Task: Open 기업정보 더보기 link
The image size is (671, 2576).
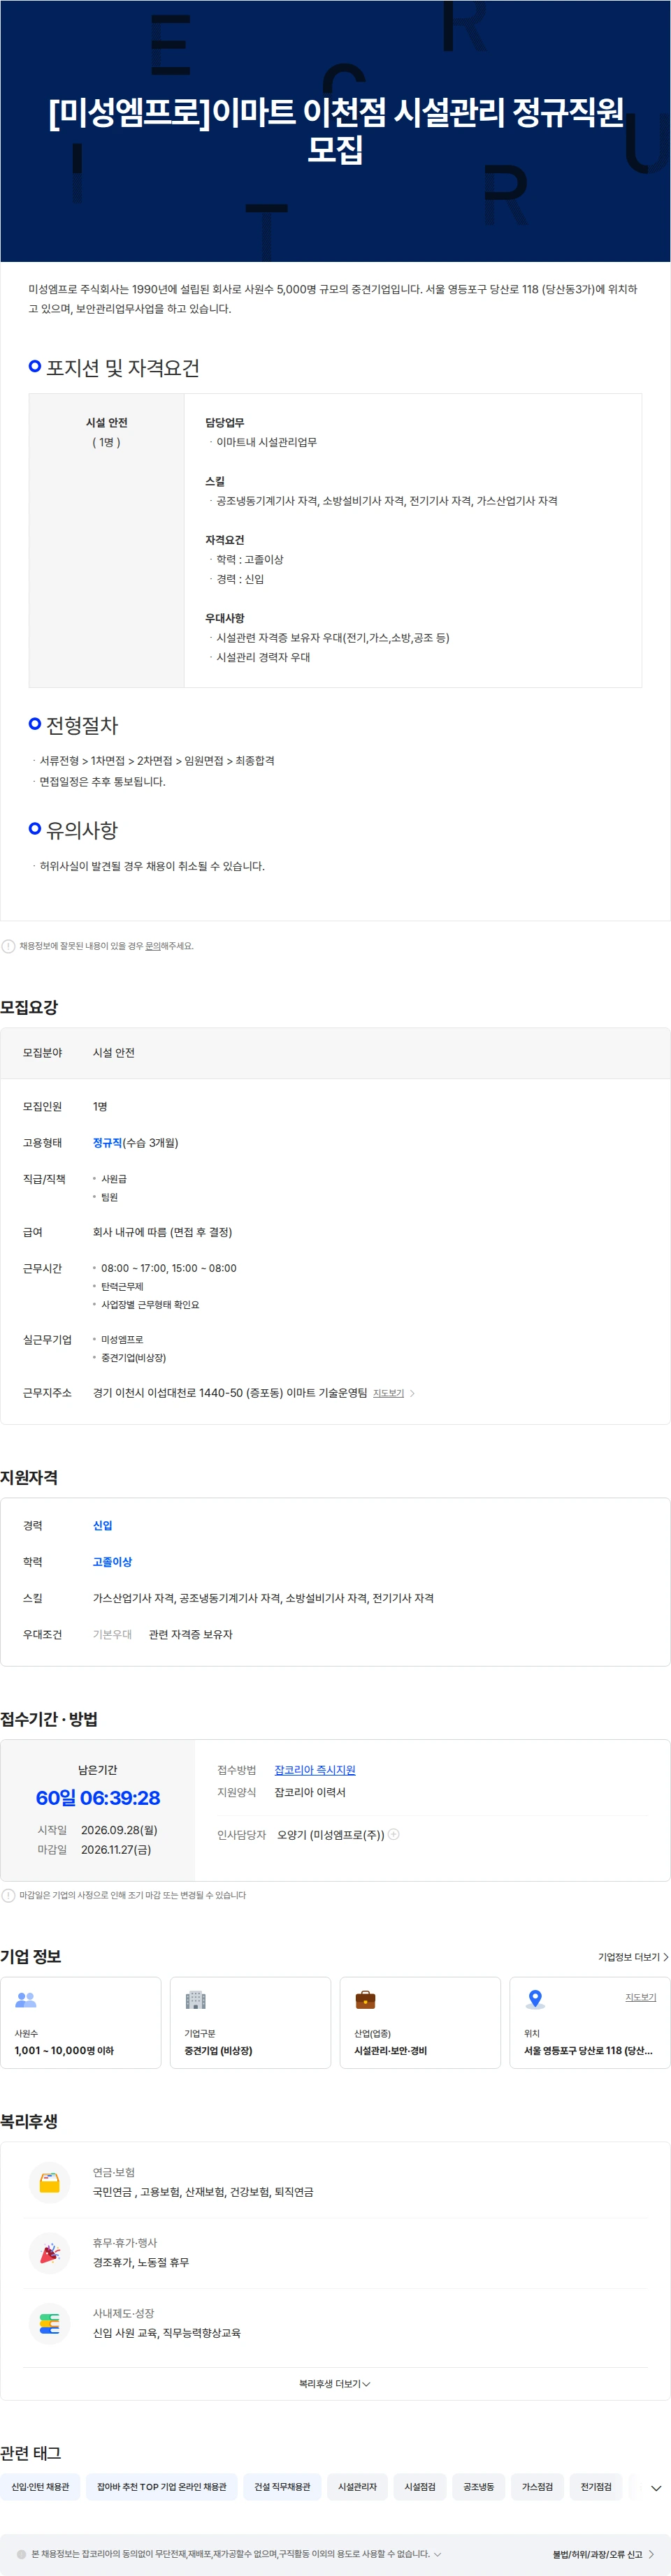Action: pyautogui.click(x=633, y=1957)
